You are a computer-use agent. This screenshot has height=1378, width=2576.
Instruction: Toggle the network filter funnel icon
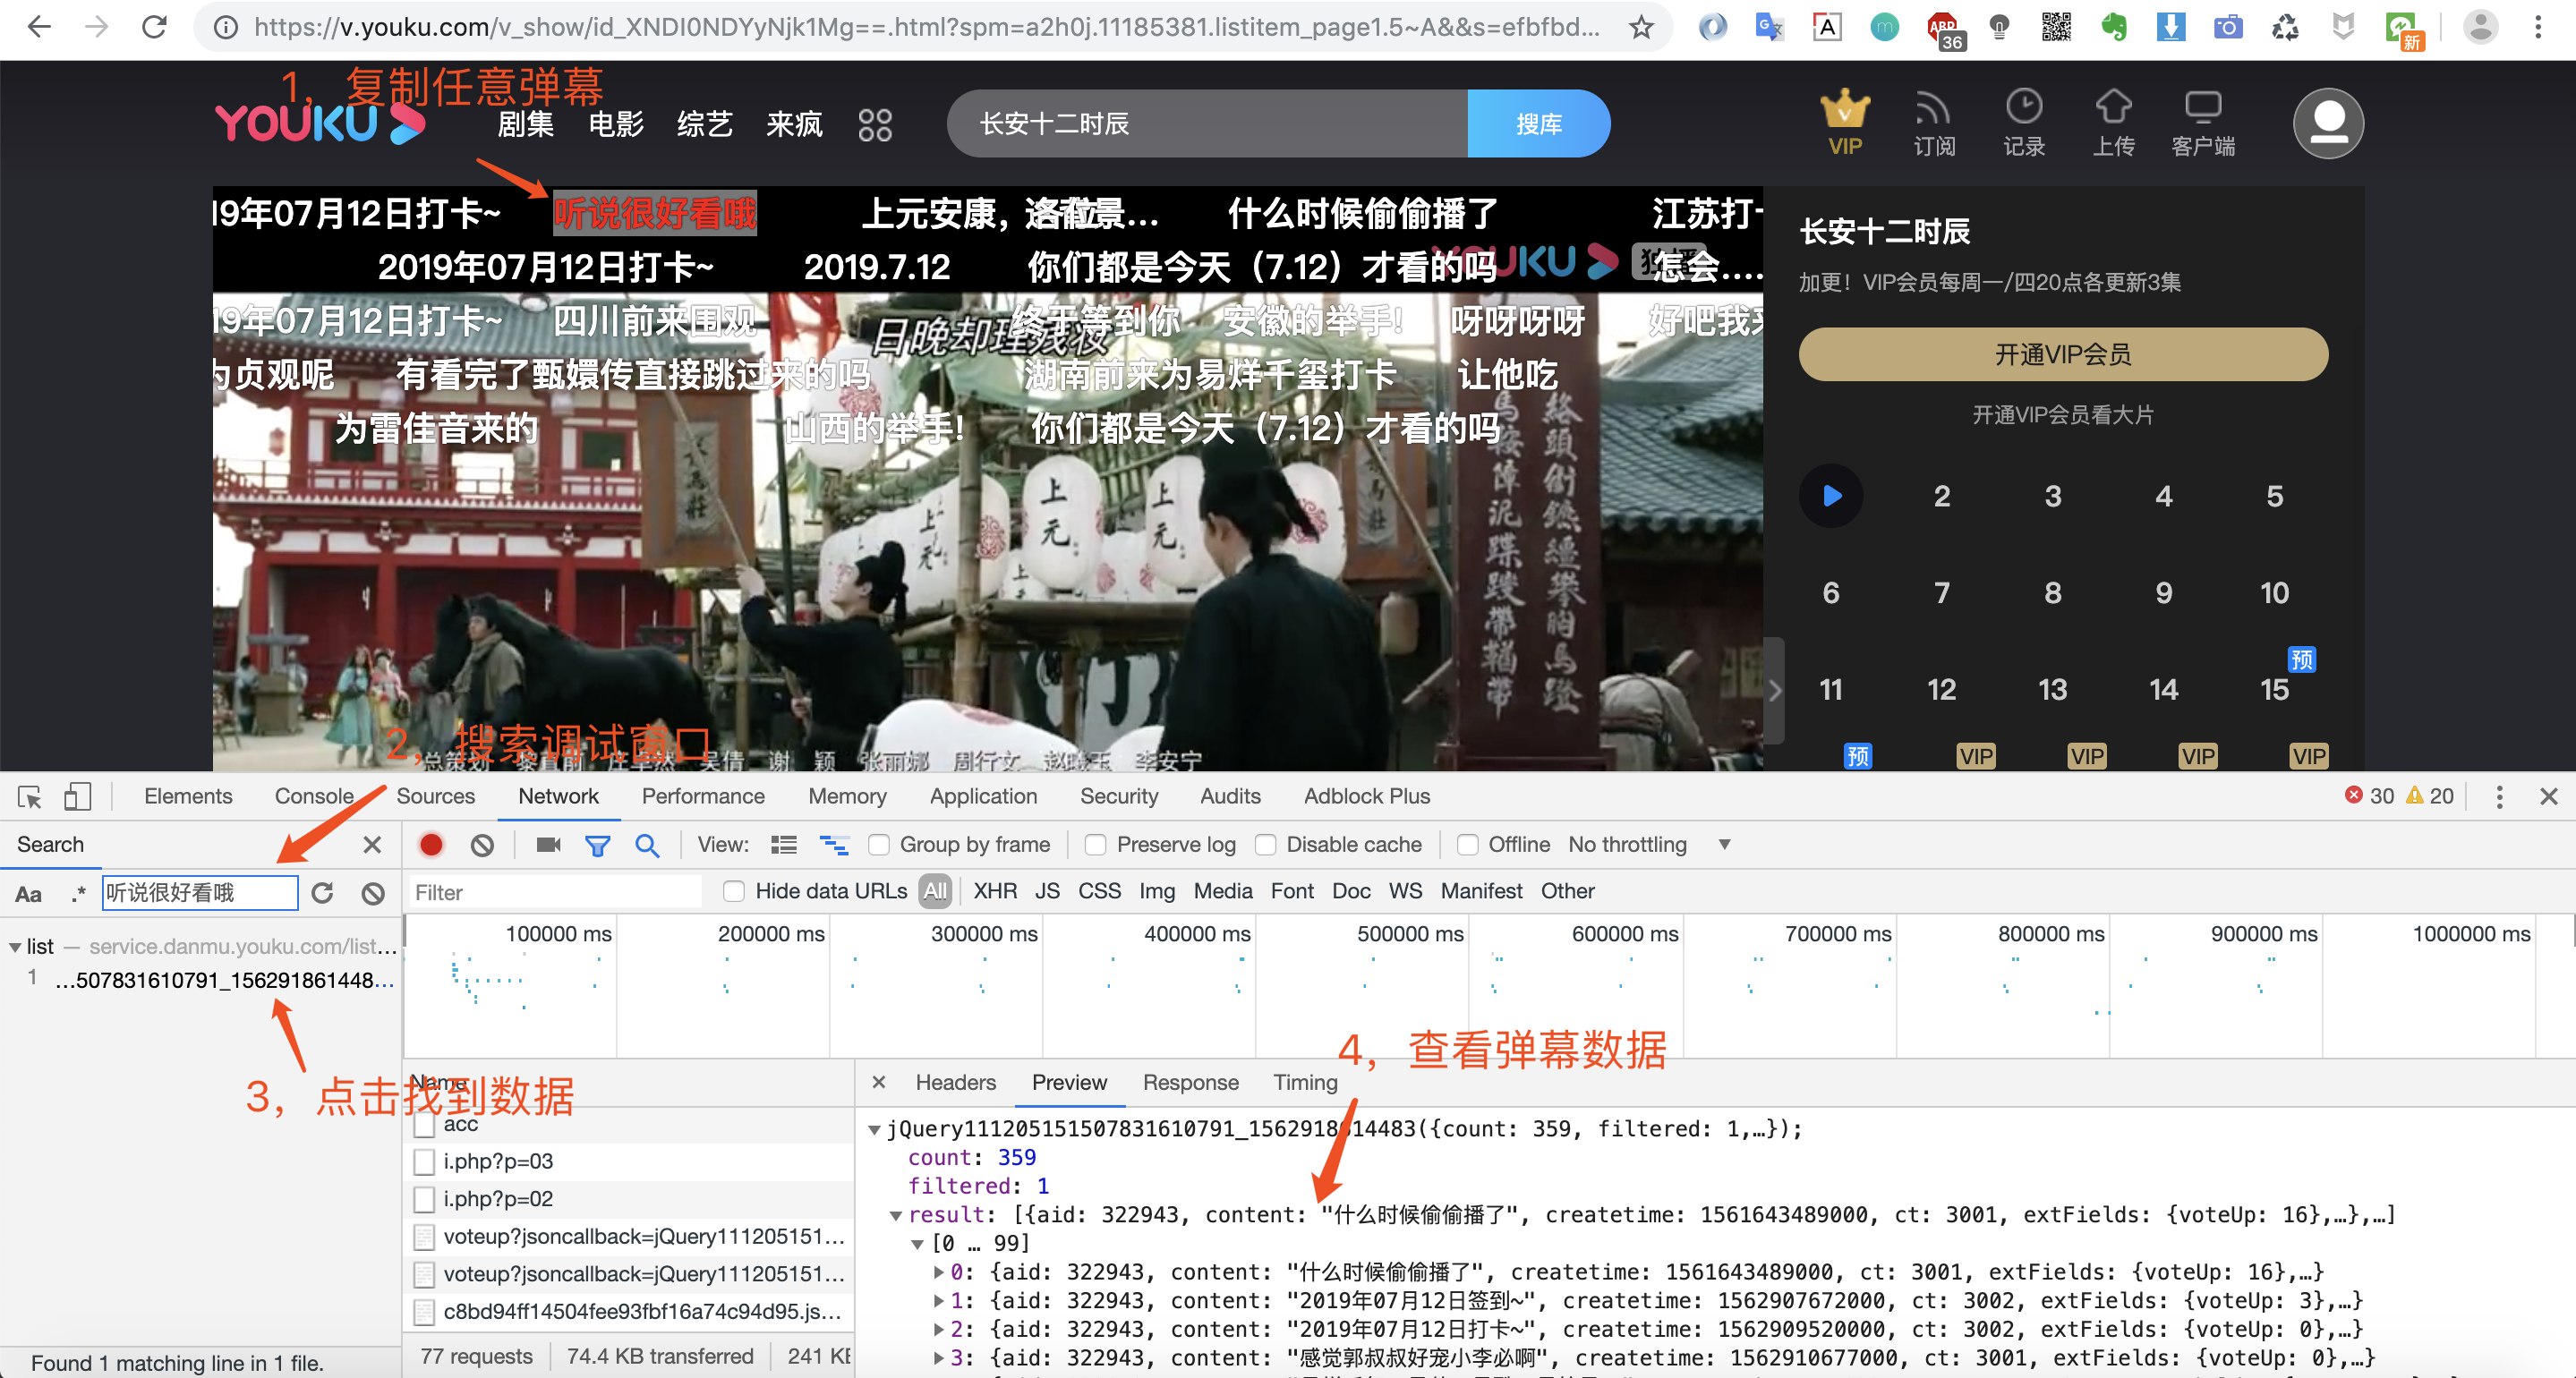click(597, 845)
